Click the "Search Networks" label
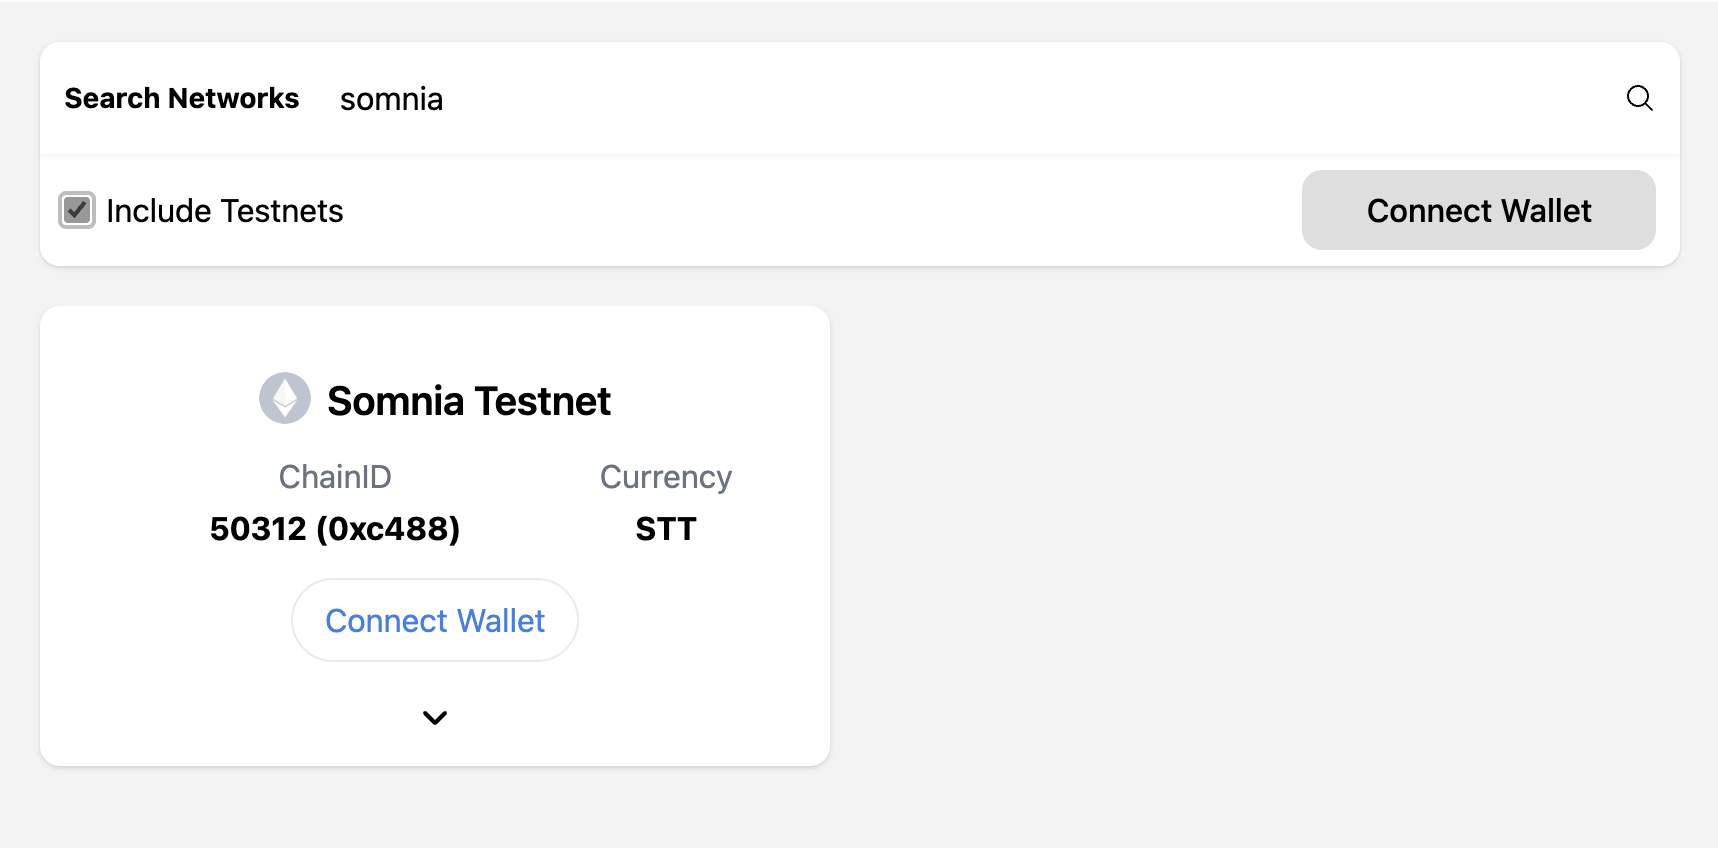 click(182, 98)
